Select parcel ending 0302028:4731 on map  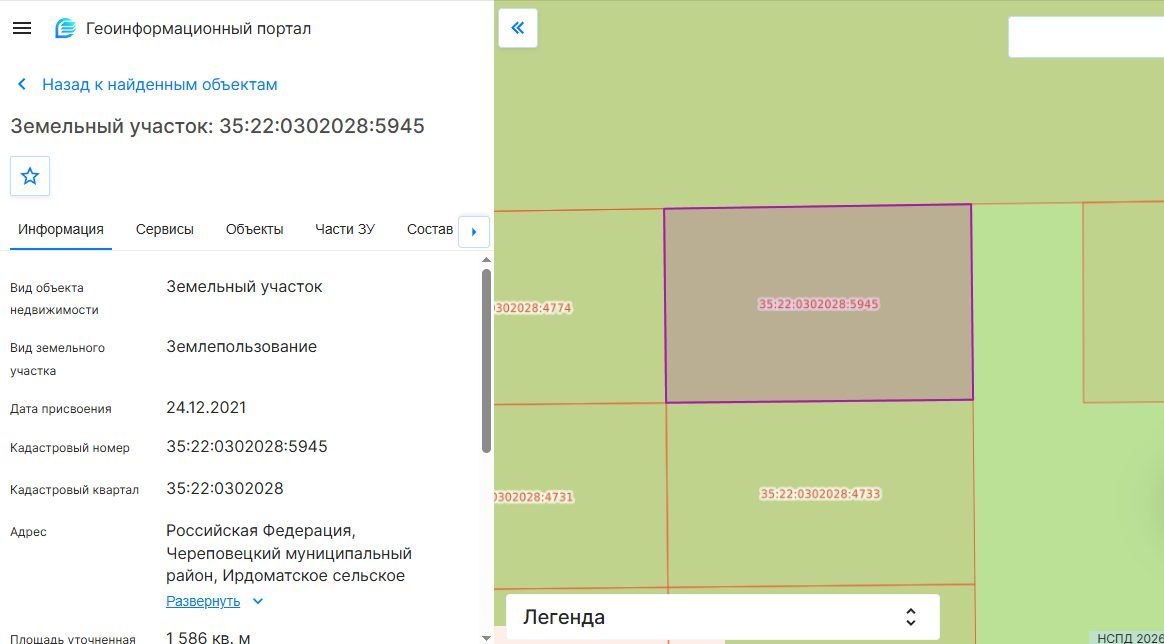534,497
